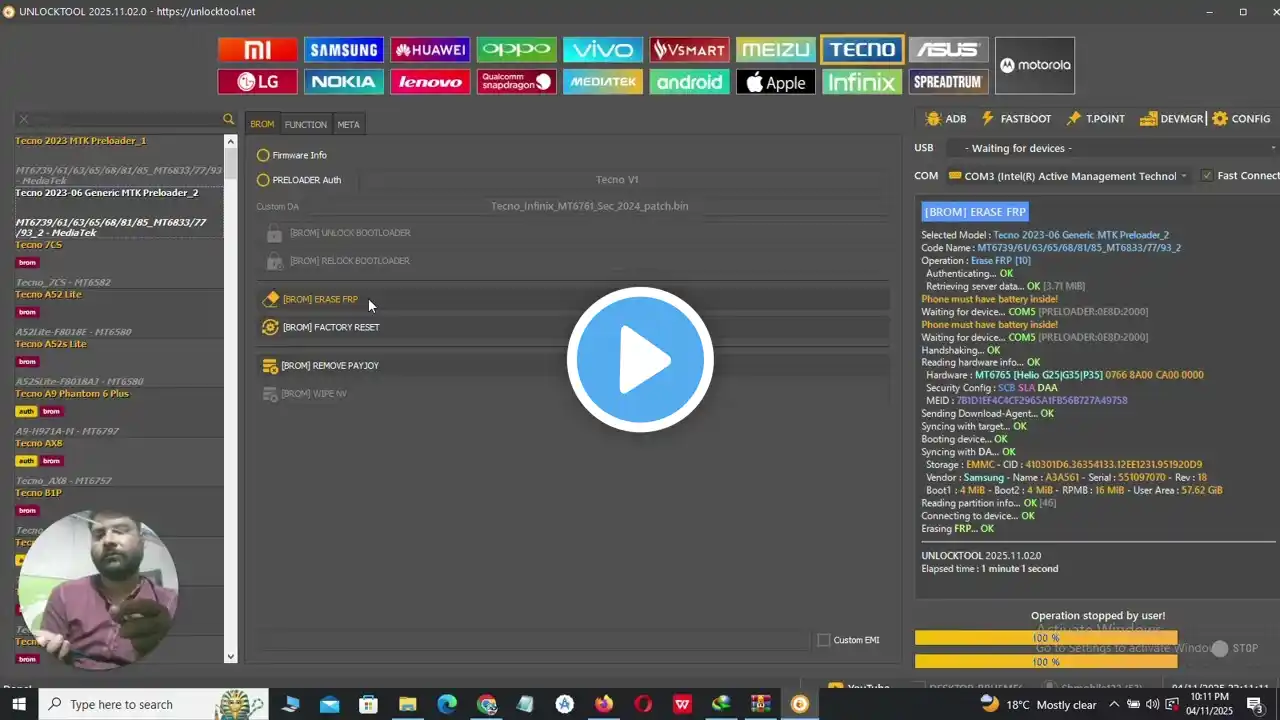
Task: Expand the USB Waiting for devices dropdown
Action: (1113, 148)
